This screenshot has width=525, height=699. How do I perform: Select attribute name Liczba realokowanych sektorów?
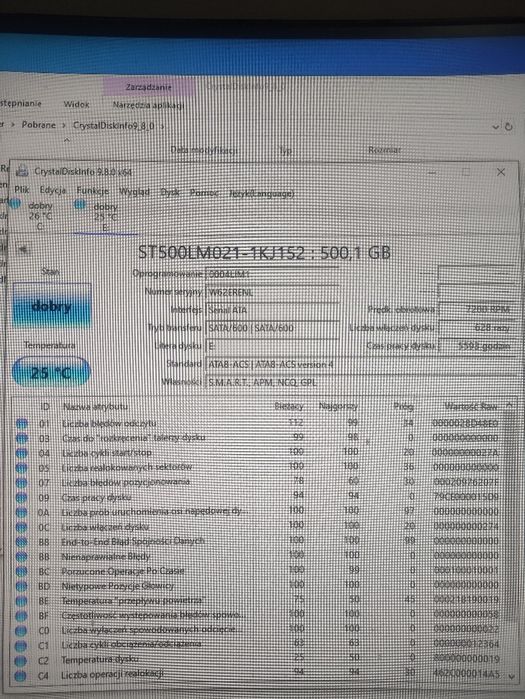tap(127, 467)
